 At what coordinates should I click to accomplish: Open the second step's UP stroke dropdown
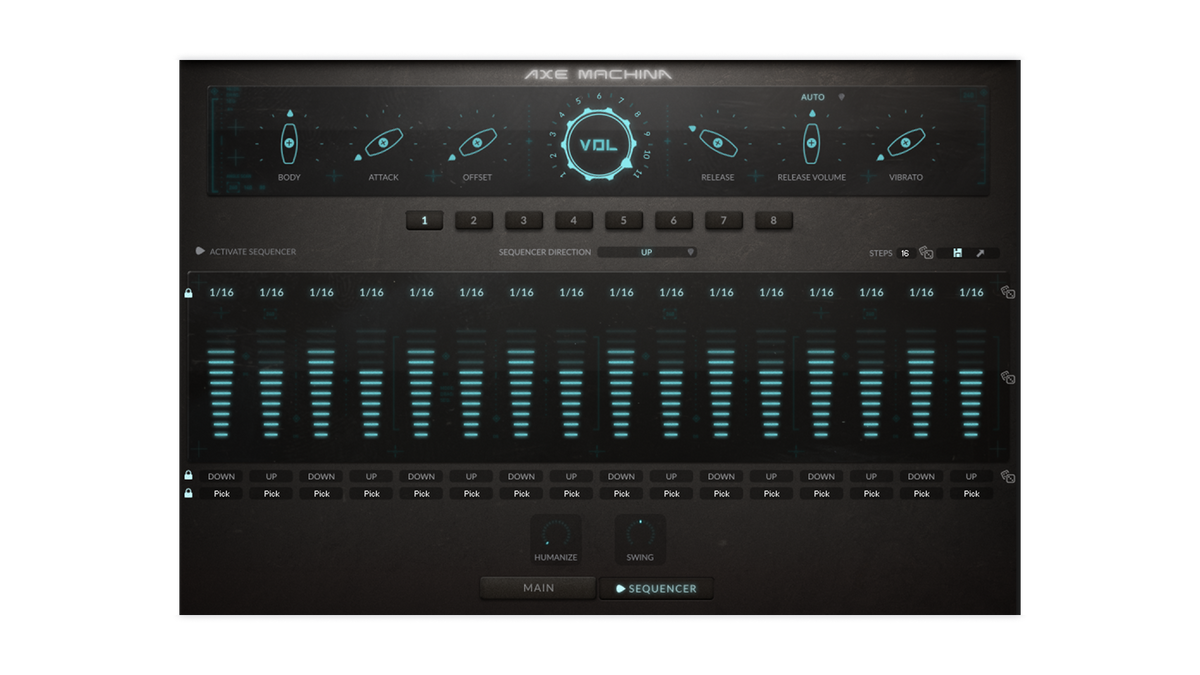[x=271, y=477]
